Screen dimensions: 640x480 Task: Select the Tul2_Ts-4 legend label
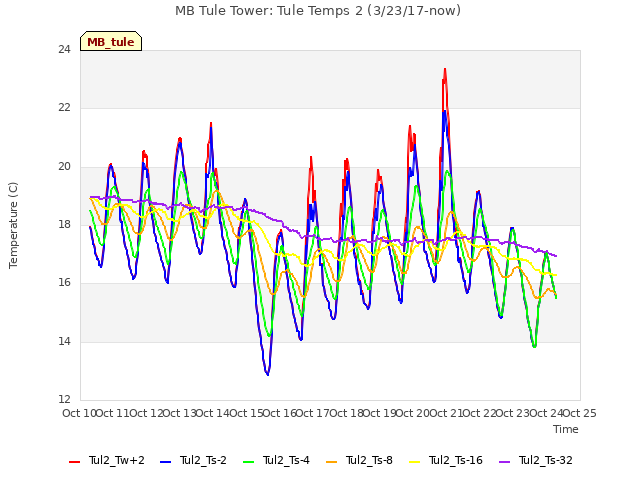pos(287,460)
